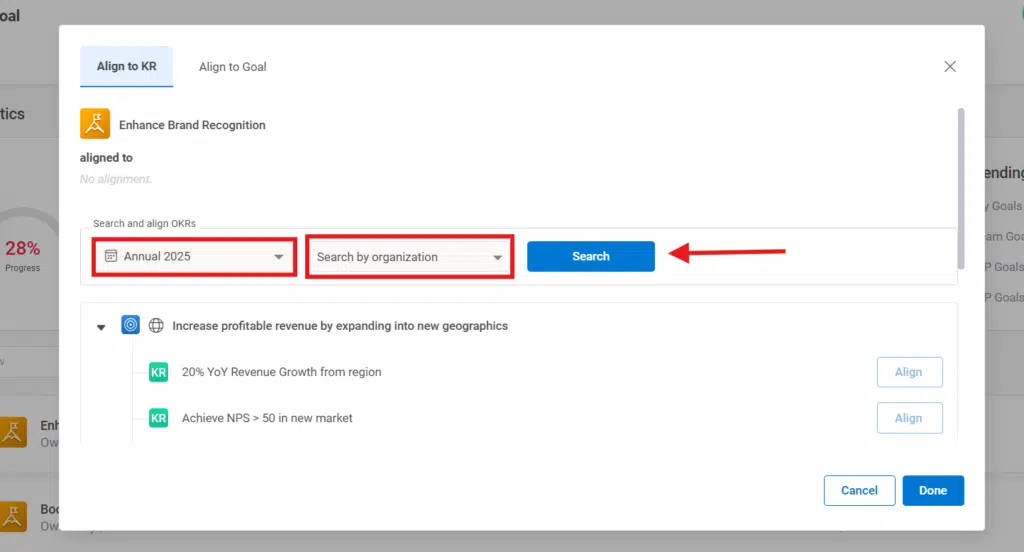Select the objective Increase profitable revenue by expanding
Viewport: 1024px width, 552px height.
click(340, 325)
